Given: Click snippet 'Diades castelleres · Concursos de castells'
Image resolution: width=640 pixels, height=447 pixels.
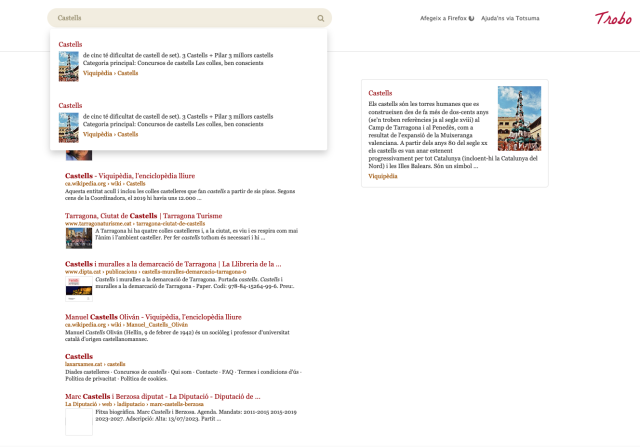Looking at the screenshot, I should pos(183,376).
